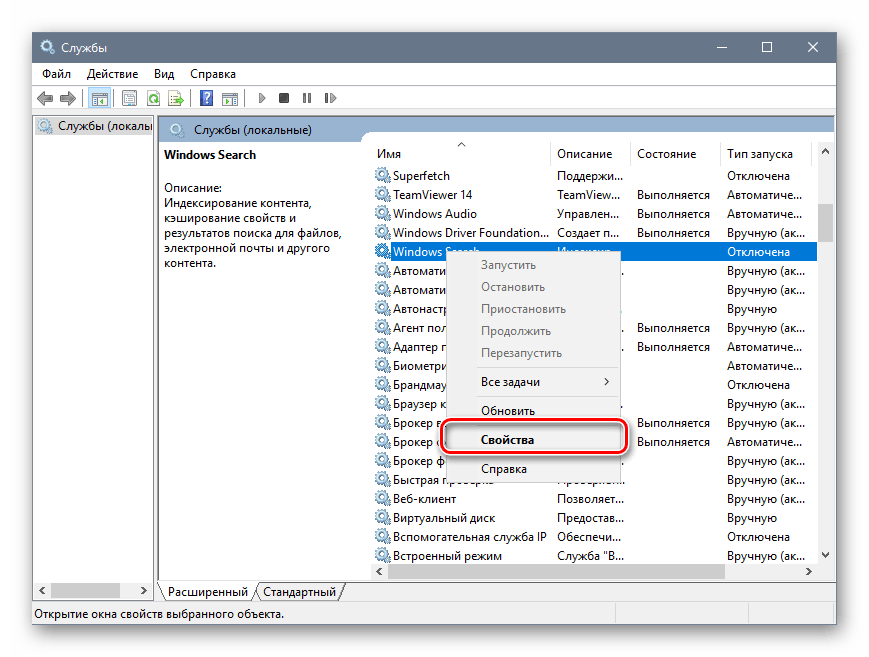Select the Веб-клиент service name
This screenshot has height=657, width=869.
(x=425, y=499)
